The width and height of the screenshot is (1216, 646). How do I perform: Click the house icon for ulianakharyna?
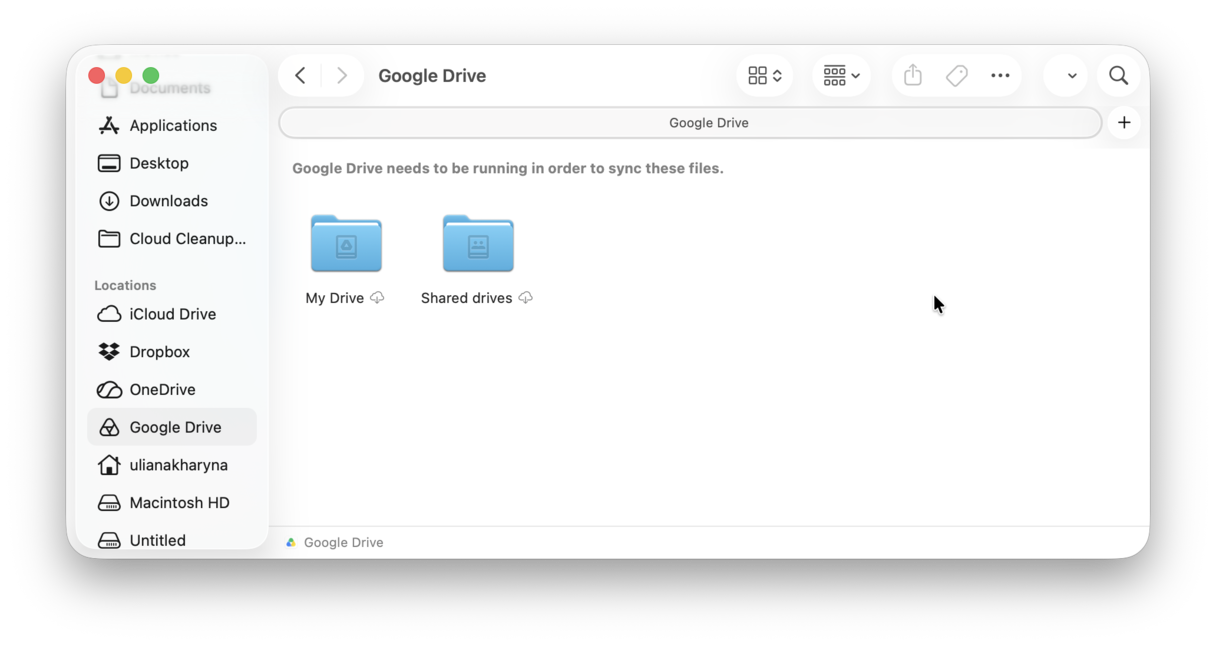coord(109,465)
